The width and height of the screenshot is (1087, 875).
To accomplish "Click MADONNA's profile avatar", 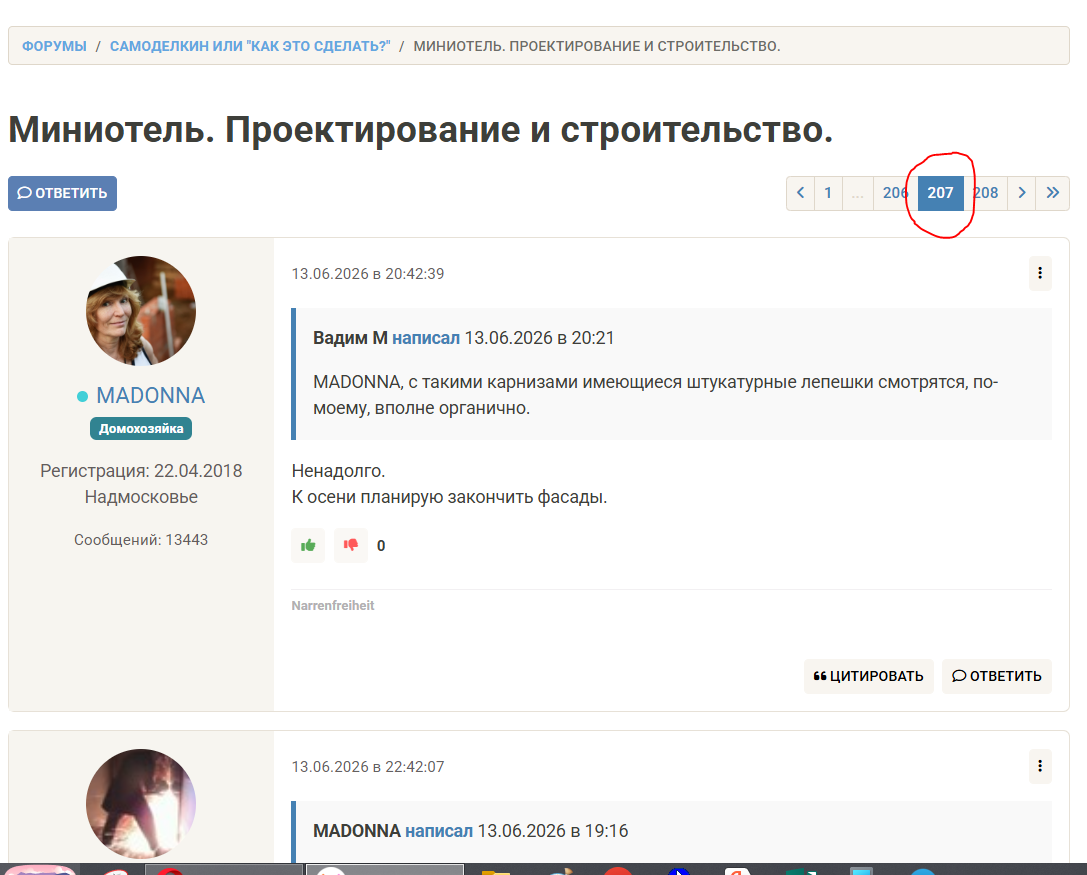I will [x=141, y=311].
